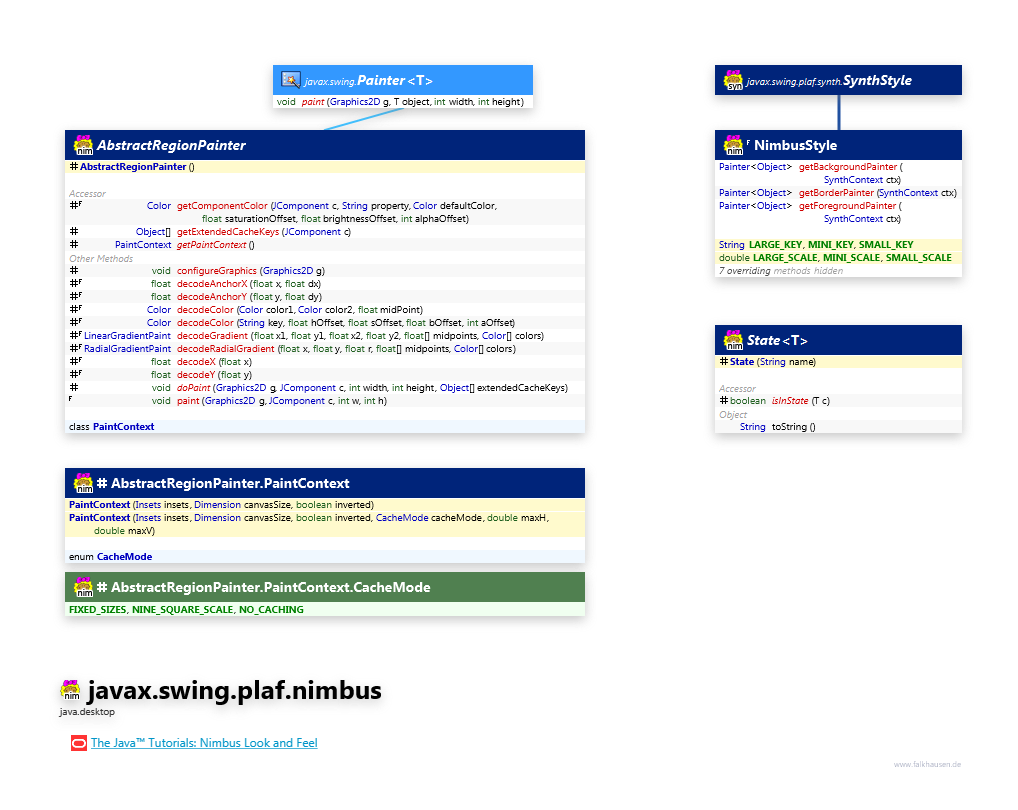The width and height of the screenshot is (1018, 810).
Task: Click the decodeGradient method
Action: pos(212,336)
